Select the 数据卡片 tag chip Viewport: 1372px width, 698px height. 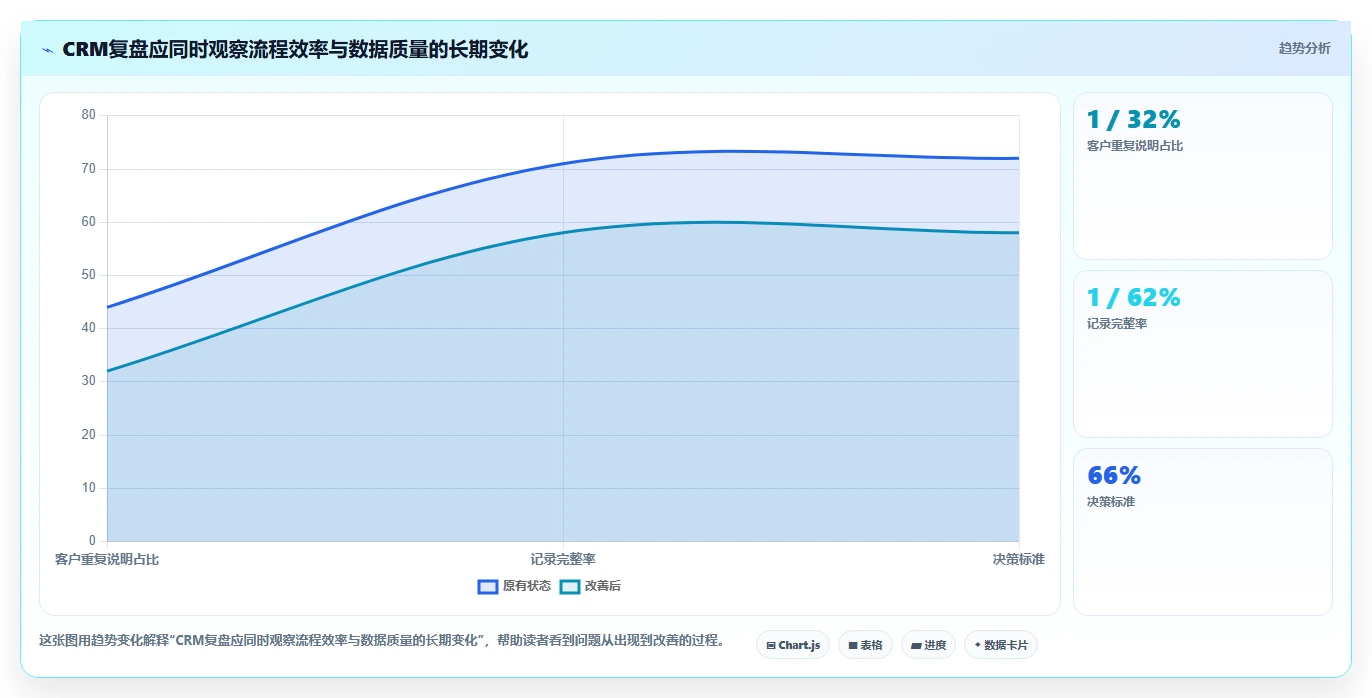click(1001, 645)
